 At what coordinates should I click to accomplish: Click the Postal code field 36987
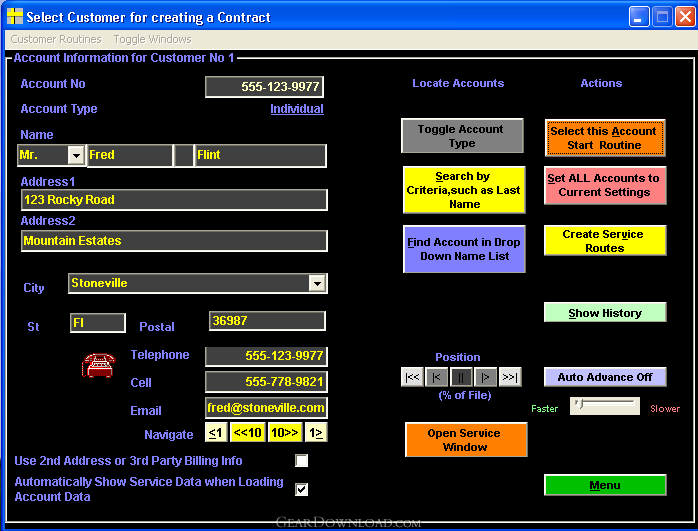(x=267, y=321)
